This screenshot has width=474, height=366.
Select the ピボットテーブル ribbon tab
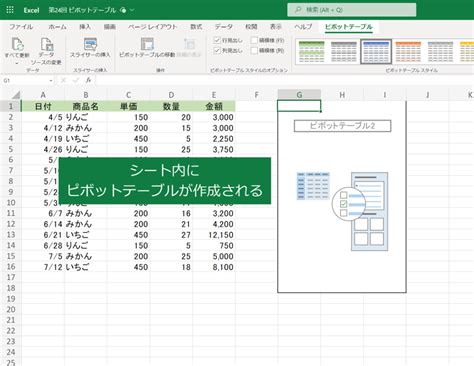pos(349,27)
